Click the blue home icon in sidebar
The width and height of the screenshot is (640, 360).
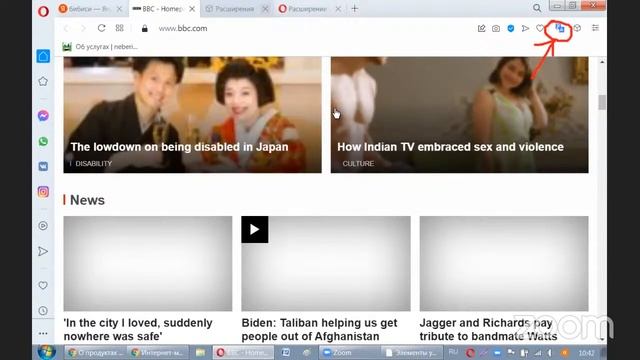click(43, 56)
